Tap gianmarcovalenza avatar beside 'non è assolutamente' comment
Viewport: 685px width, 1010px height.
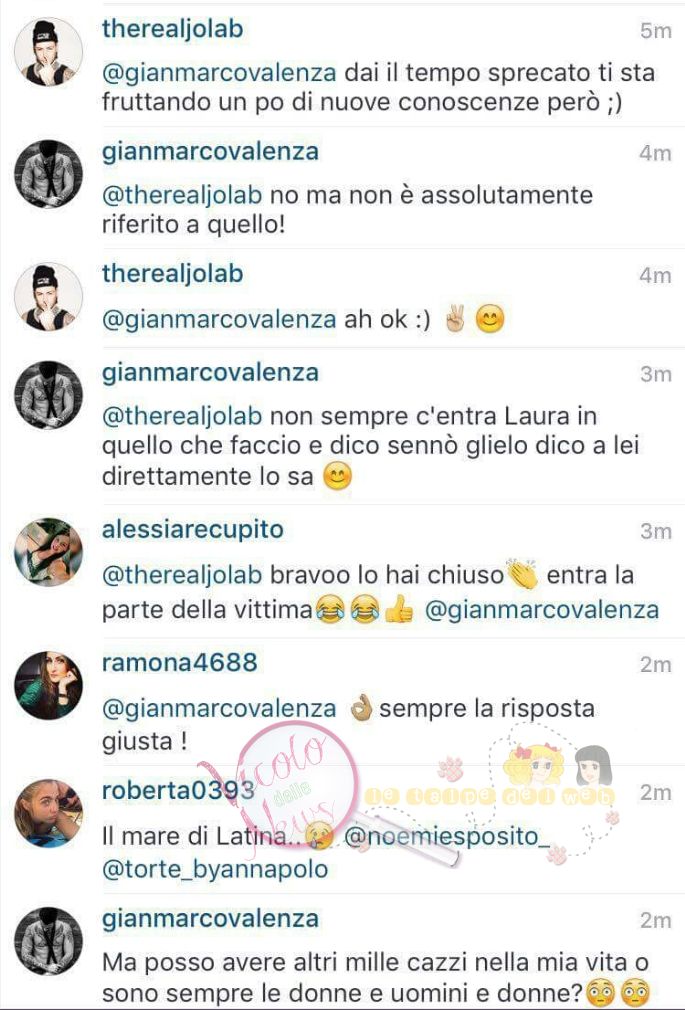coord(48,174)
